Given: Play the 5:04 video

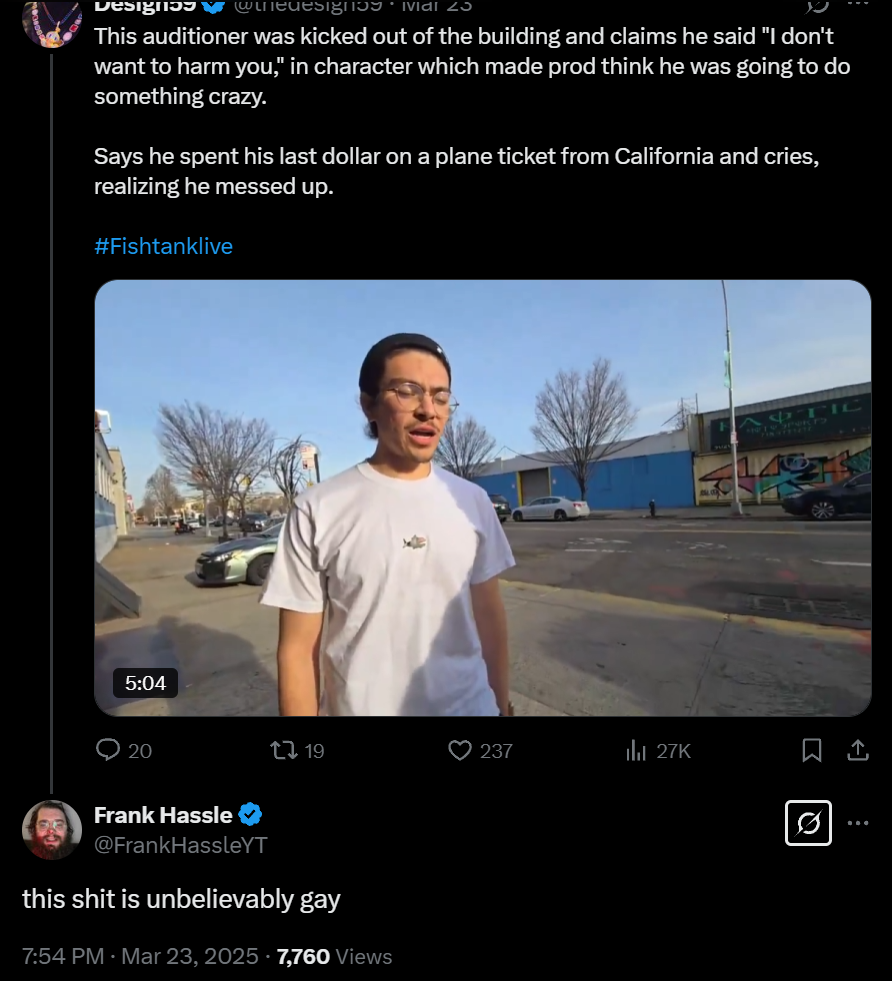Looking at the screenshot, I should (x=482, y=498).
